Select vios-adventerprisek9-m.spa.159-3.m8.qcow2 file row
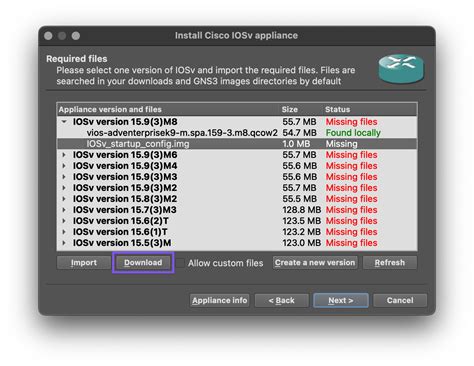 pyautogui.click(x=237, y=133)
